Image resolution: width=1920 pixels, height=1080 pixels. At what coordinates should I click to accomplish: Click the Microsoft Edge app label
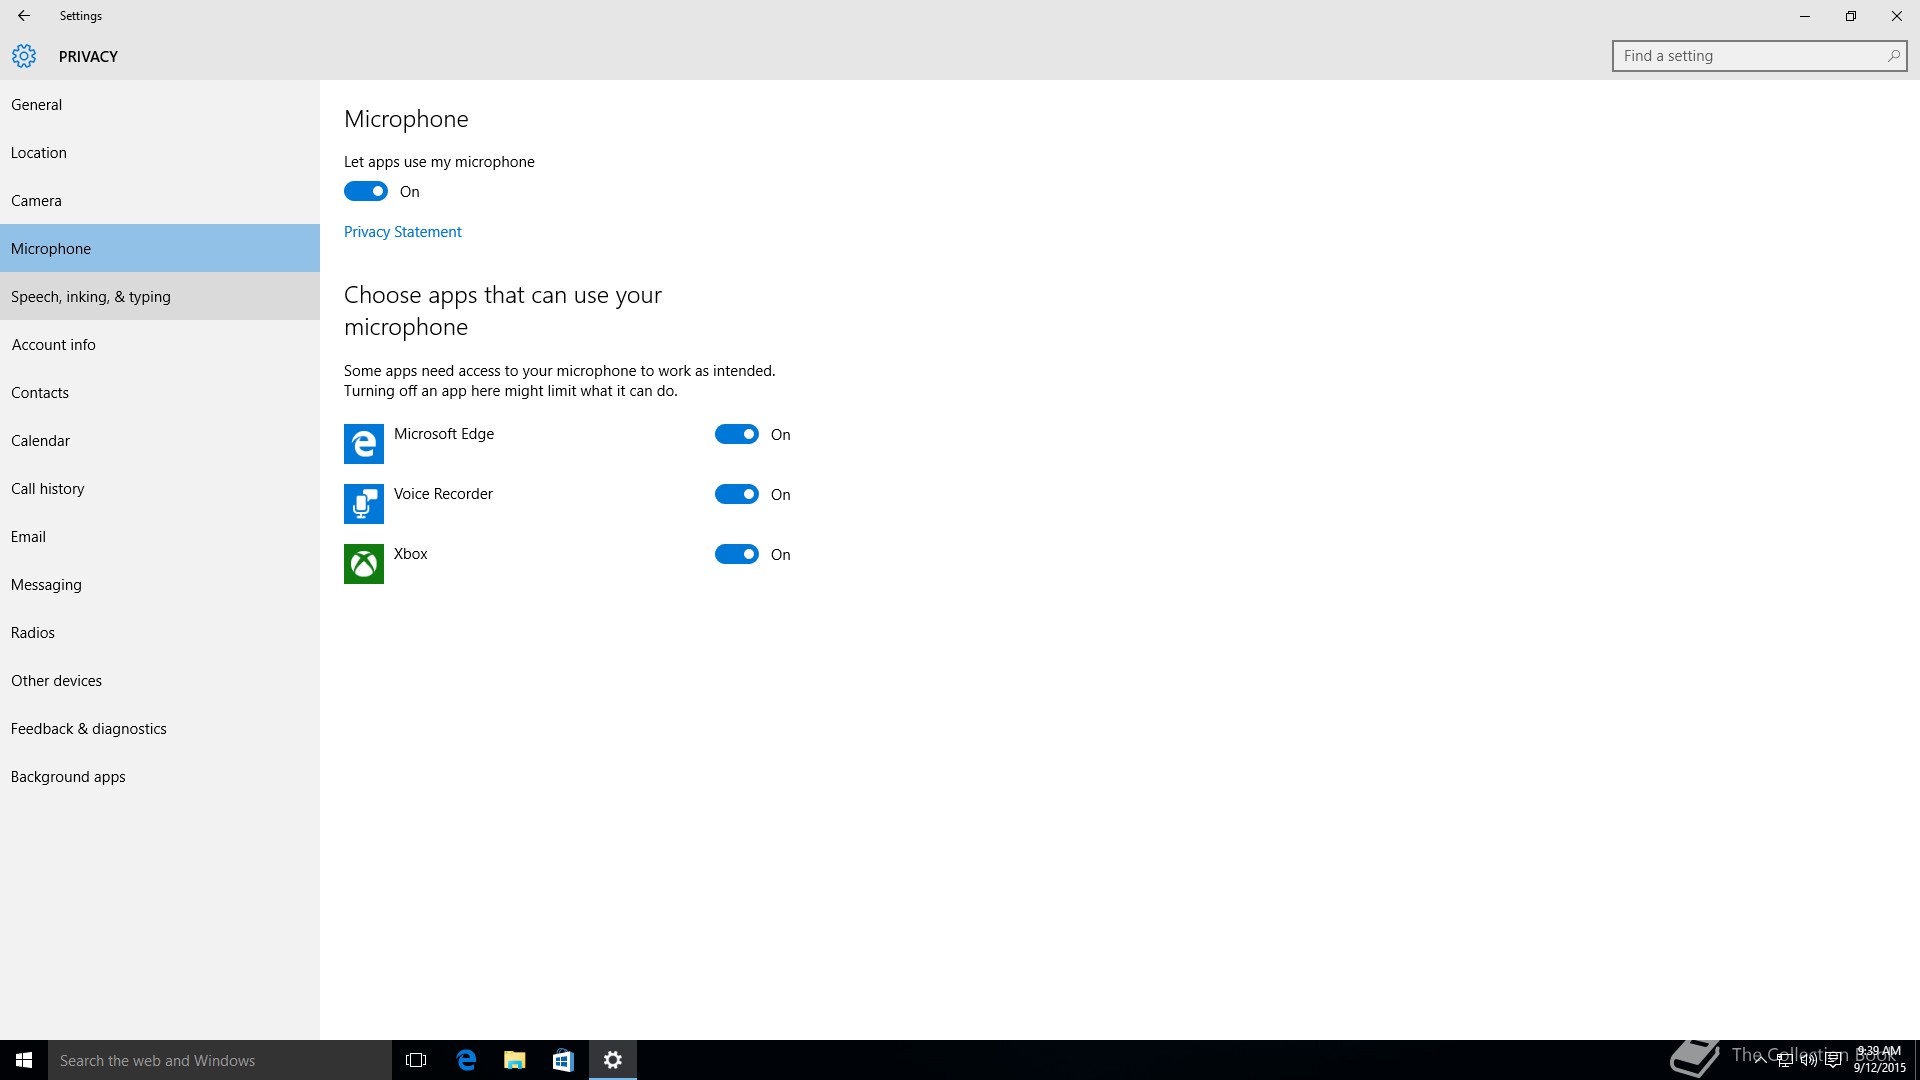coord(444,433)
